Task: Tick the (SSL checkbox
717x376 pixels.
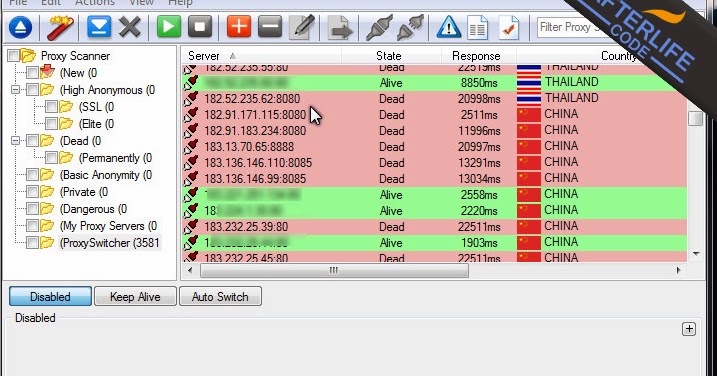Action: click(51, 107)
